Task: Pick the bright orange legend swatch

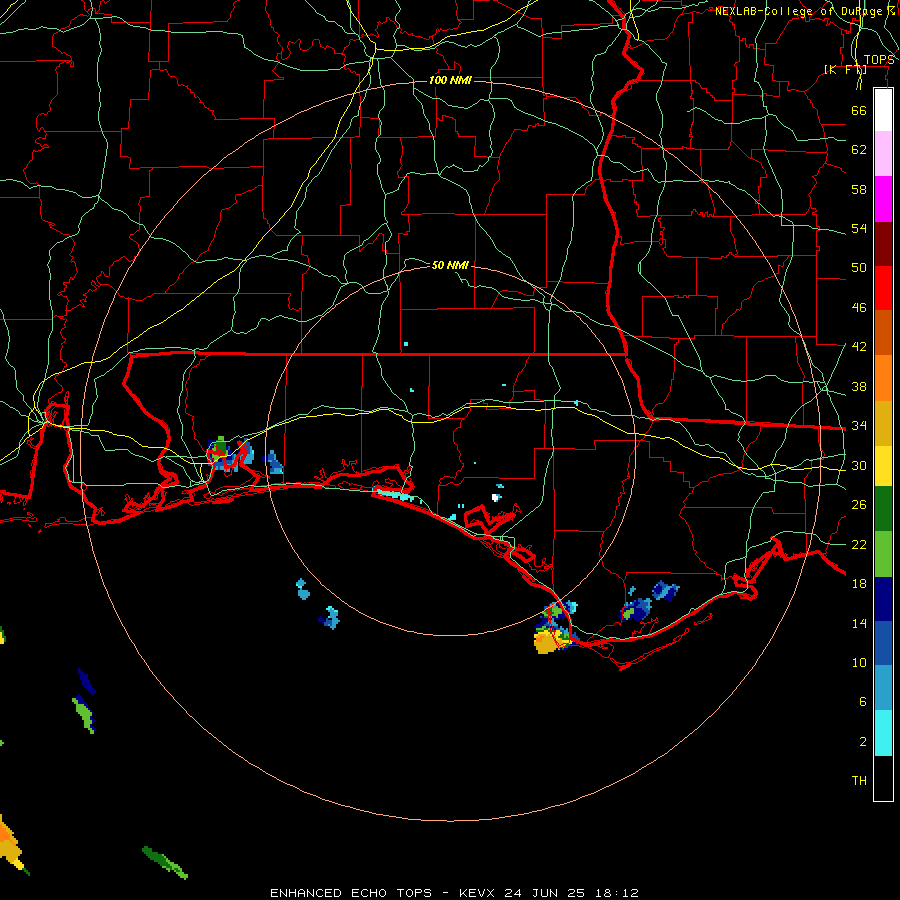Action: pyautogui.click(x=883, y=378)
